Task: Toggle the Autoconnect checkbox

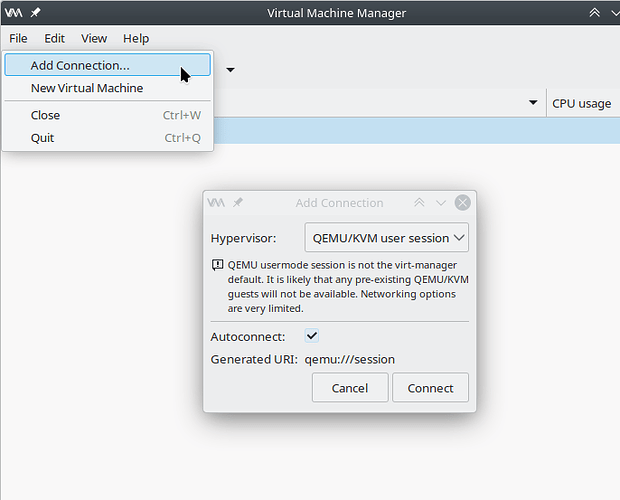Action: point(312,336)
